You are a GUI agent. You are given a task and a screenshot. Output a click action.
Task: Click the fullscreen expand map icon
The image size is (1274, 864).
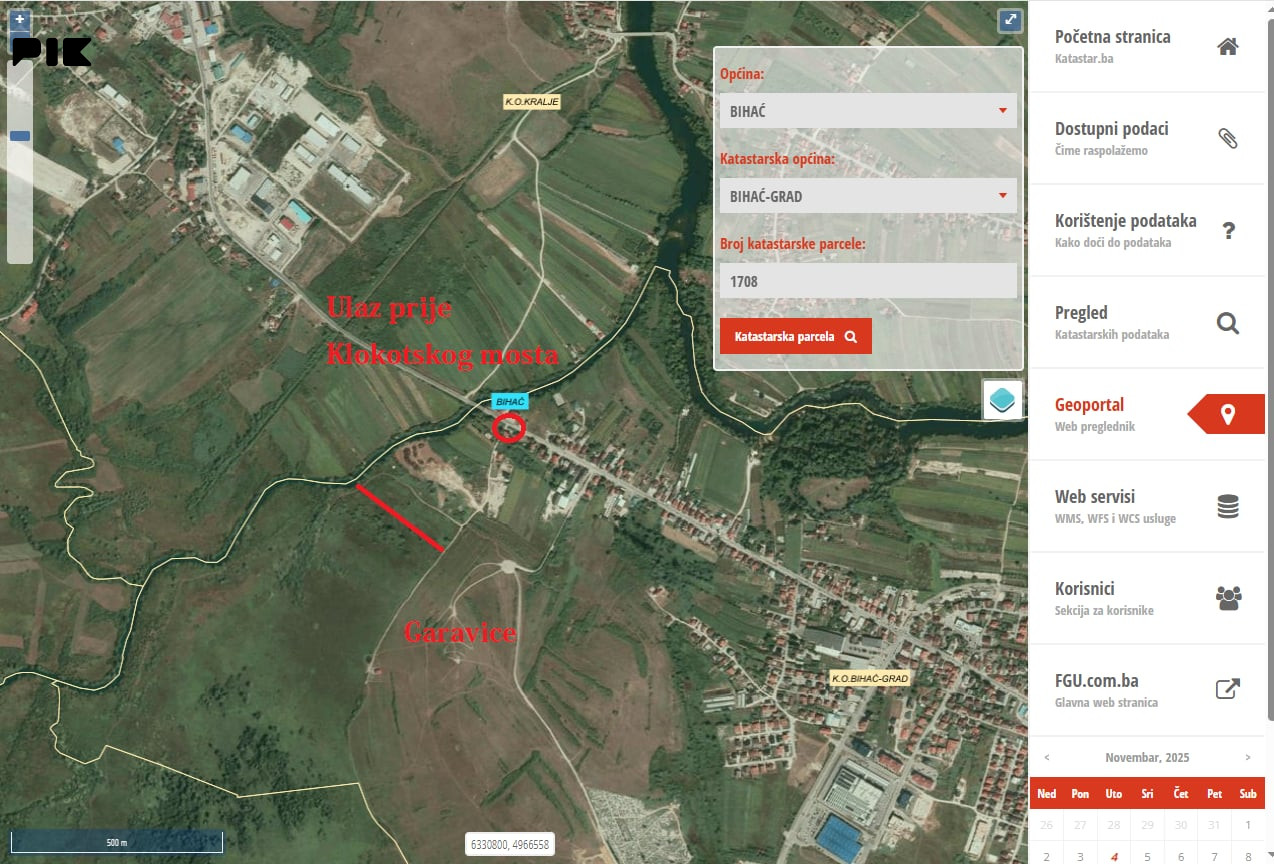[x=1010, y=21]
